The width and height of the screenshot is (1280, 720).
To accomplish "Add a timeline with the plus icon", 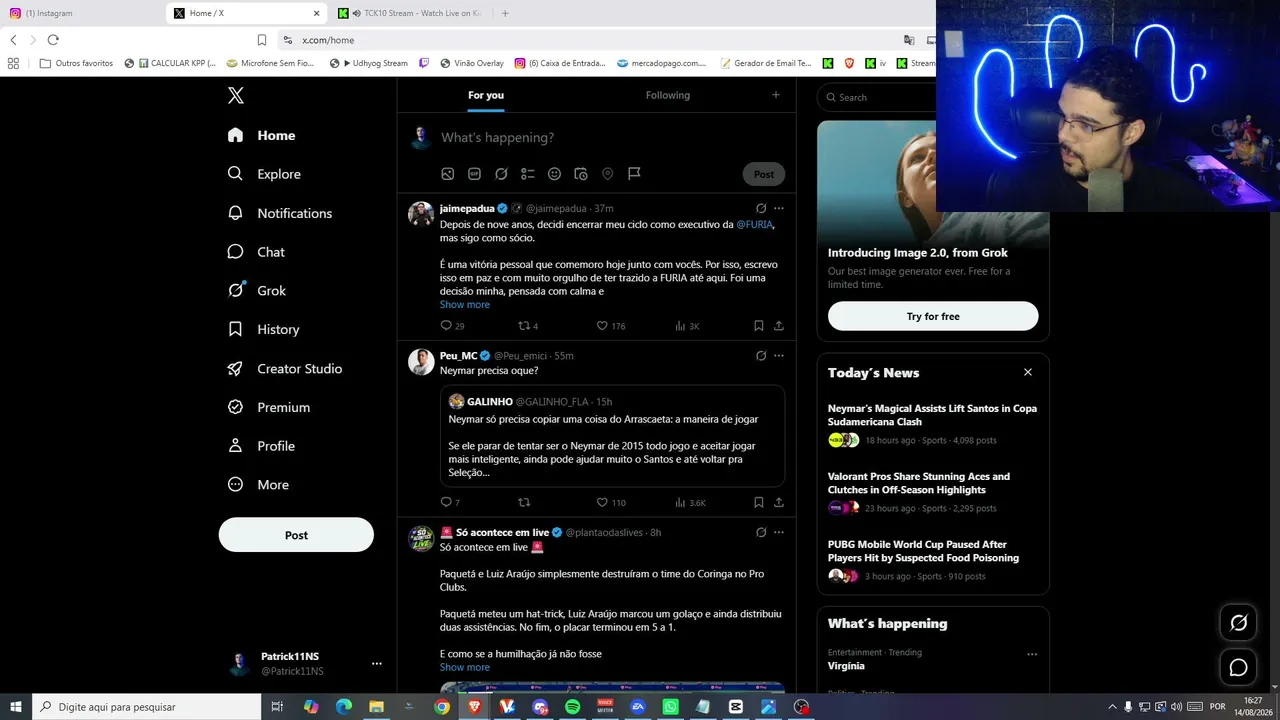I will click(x=775, y=95).
